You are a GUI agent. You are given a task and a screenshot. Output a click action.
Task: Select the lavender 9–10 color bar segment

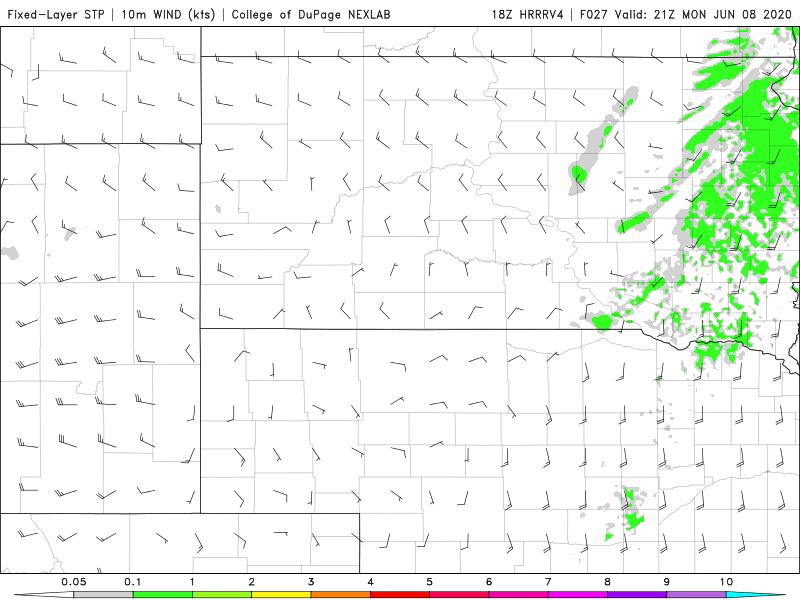point(696,595)
